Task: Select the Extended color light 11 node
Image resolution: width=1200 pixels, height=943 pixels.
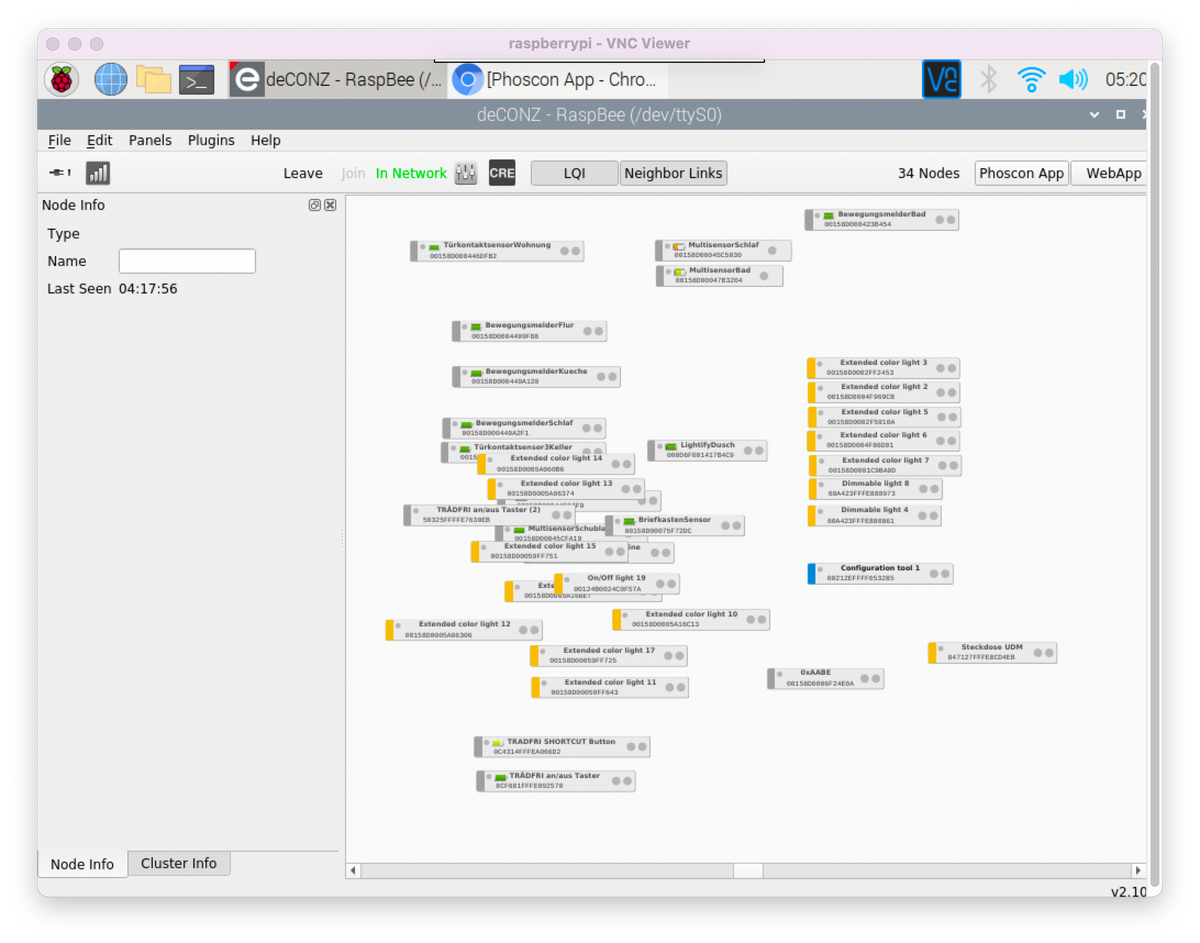Action: click(610, 687)
